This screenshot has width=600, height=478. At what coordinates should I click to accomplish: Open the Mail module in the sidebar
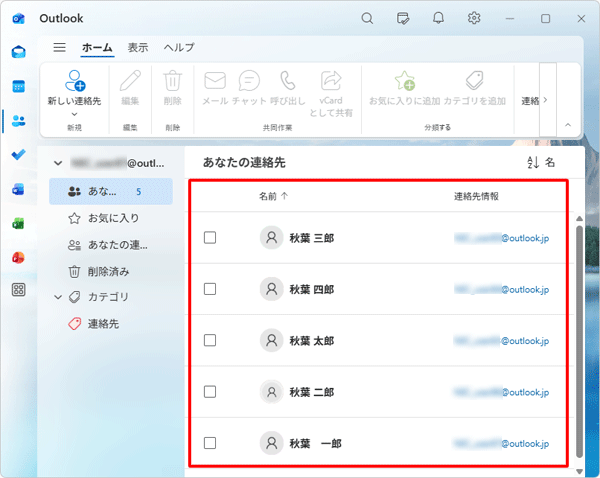click(18, 51)
